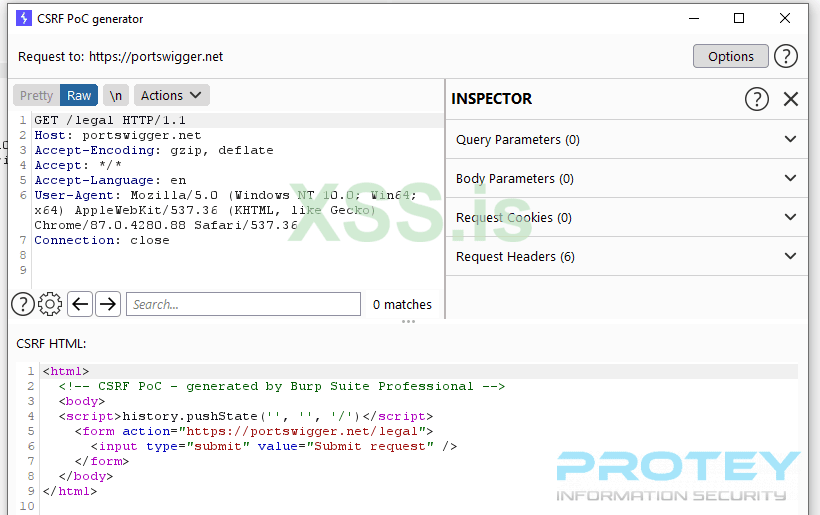Click in the Search input field
Viewport: 820px width, 515px height.
click(x=243, y=304)
